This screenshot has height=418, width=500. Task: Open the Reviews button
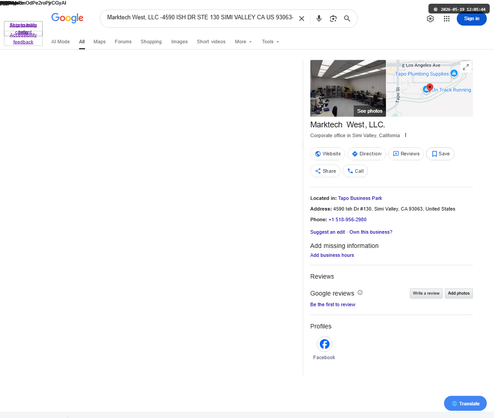(406, 154)
